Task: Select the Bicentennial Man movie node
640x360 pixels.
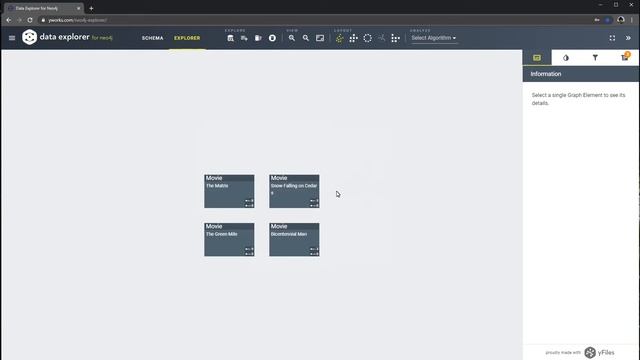Action: tap(294, 239)
